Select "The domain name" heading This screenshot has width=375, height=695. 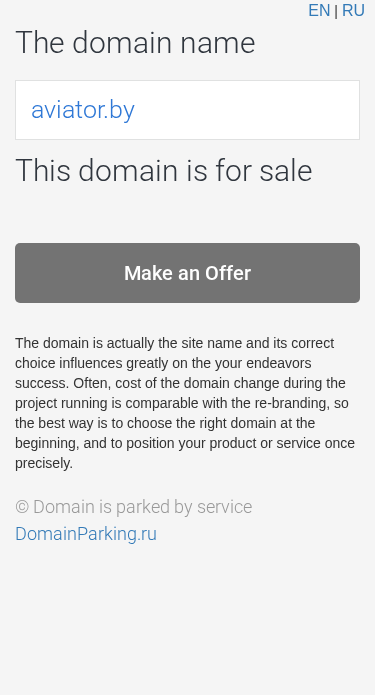pyautogui.click(x=135, y=43)
